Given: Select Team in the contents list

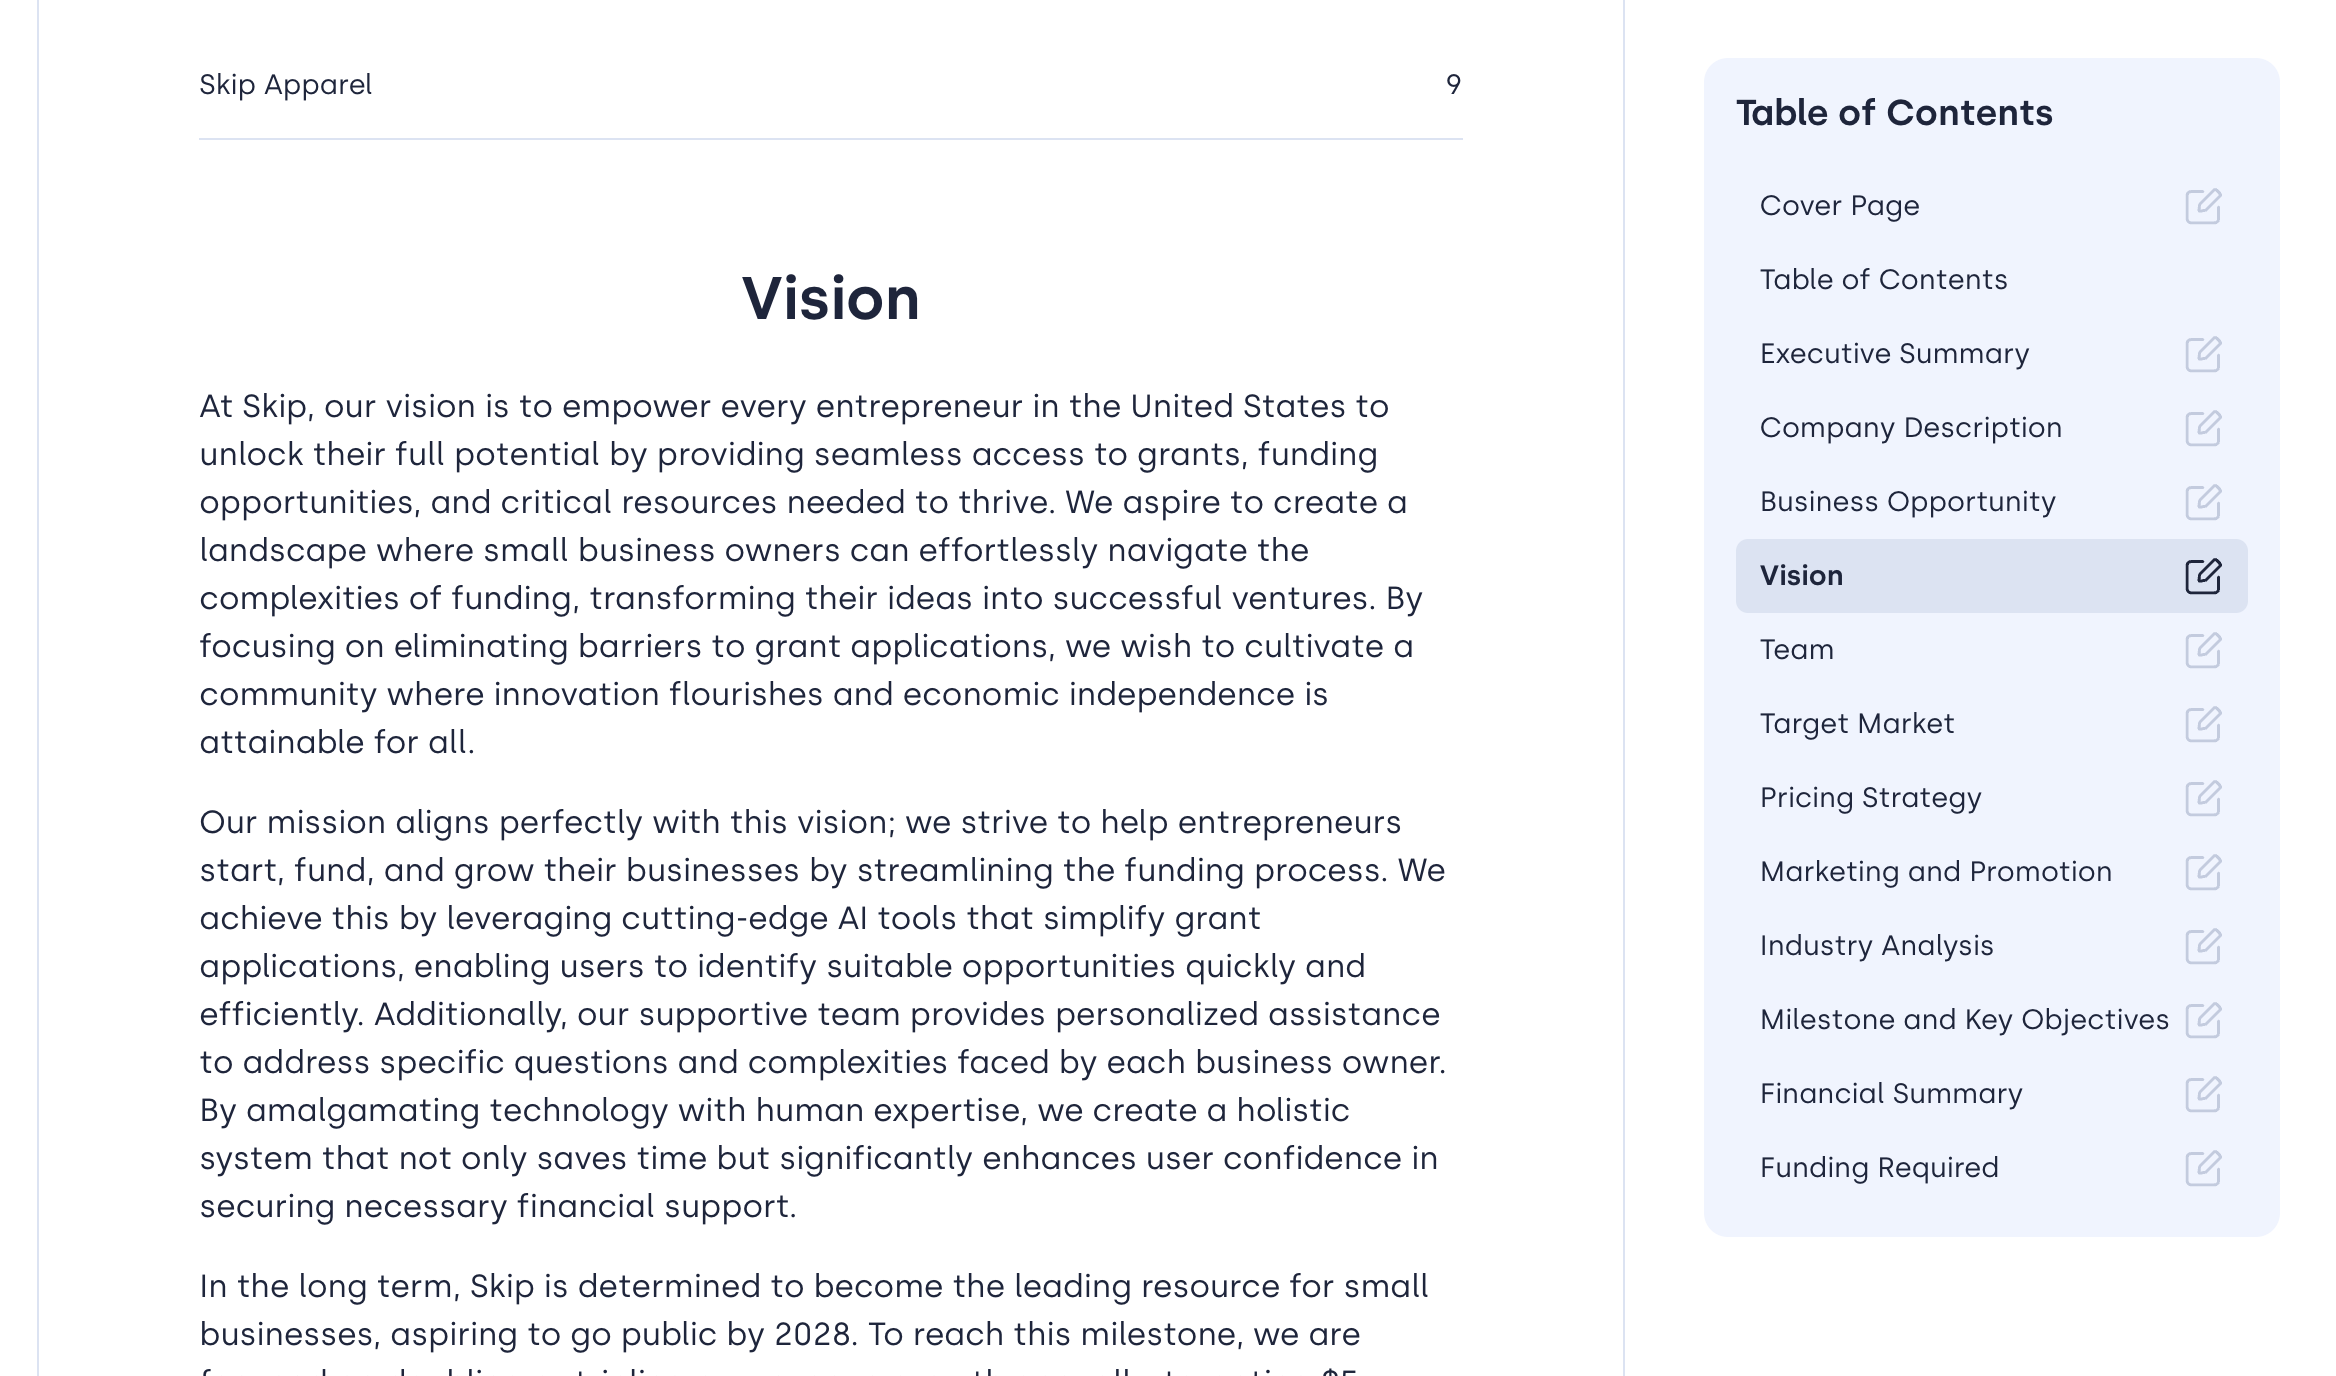Looking at the screenshot, I should click(1796, 650).
